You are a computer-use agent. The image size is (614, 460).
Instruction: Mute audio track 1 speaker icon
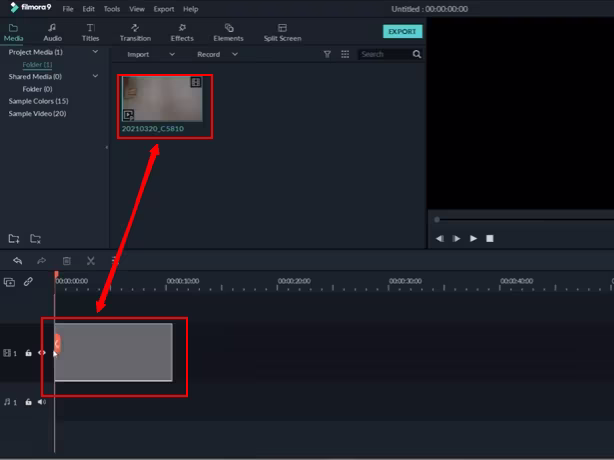click(42, 402)
